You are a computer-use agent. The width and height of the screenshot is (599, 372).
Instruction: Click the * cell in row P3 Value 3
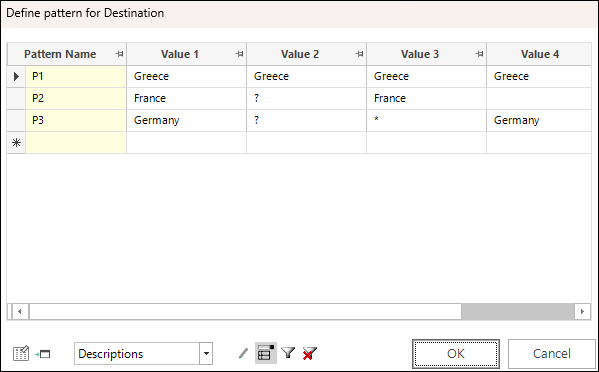[427, 121]
